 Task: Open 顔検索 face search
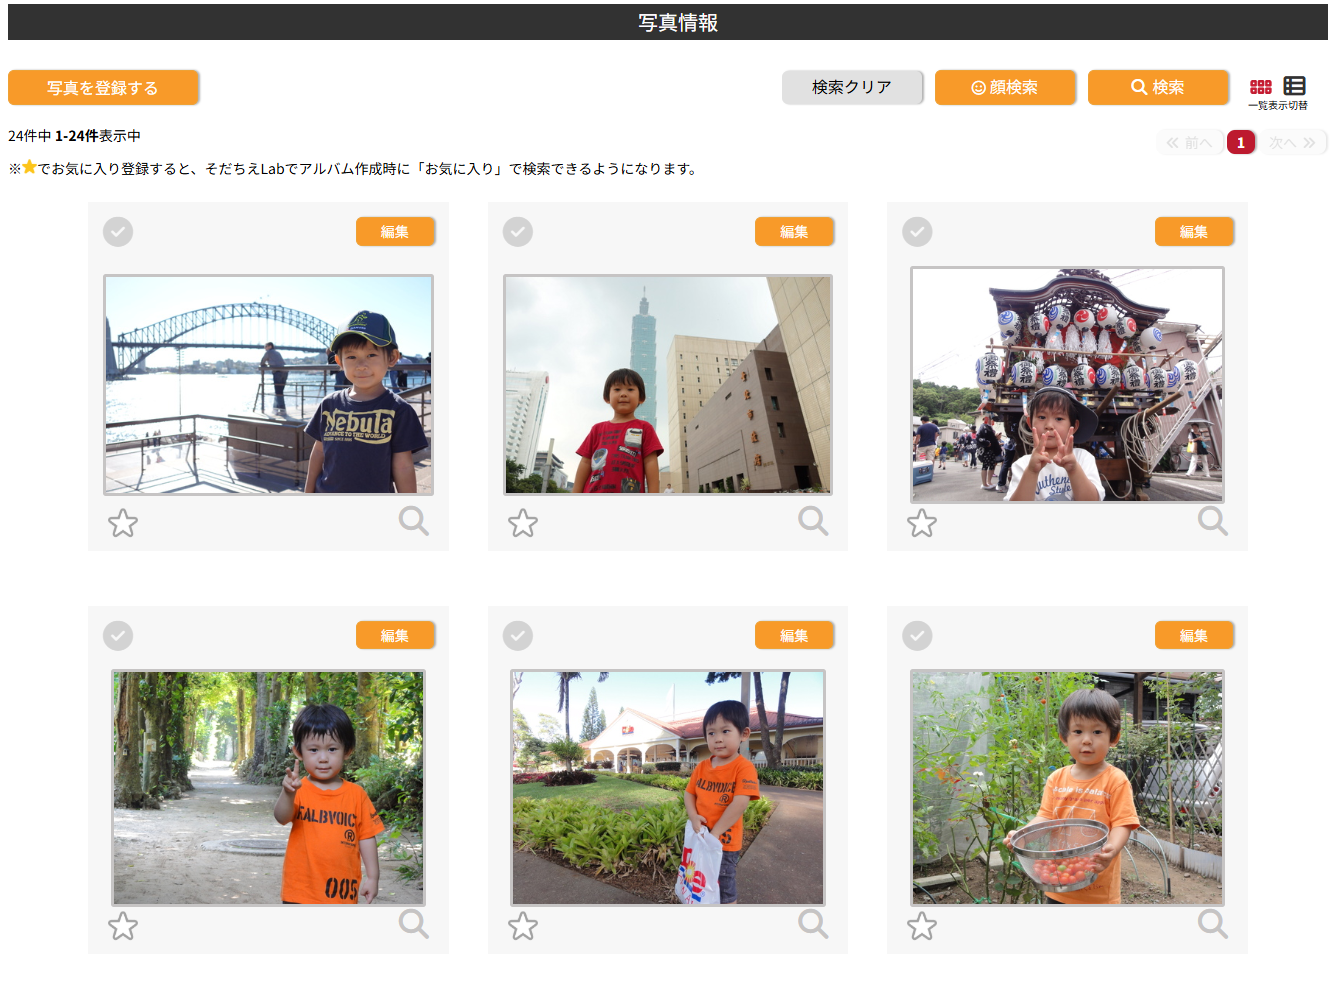click(x=1005, y=88)
